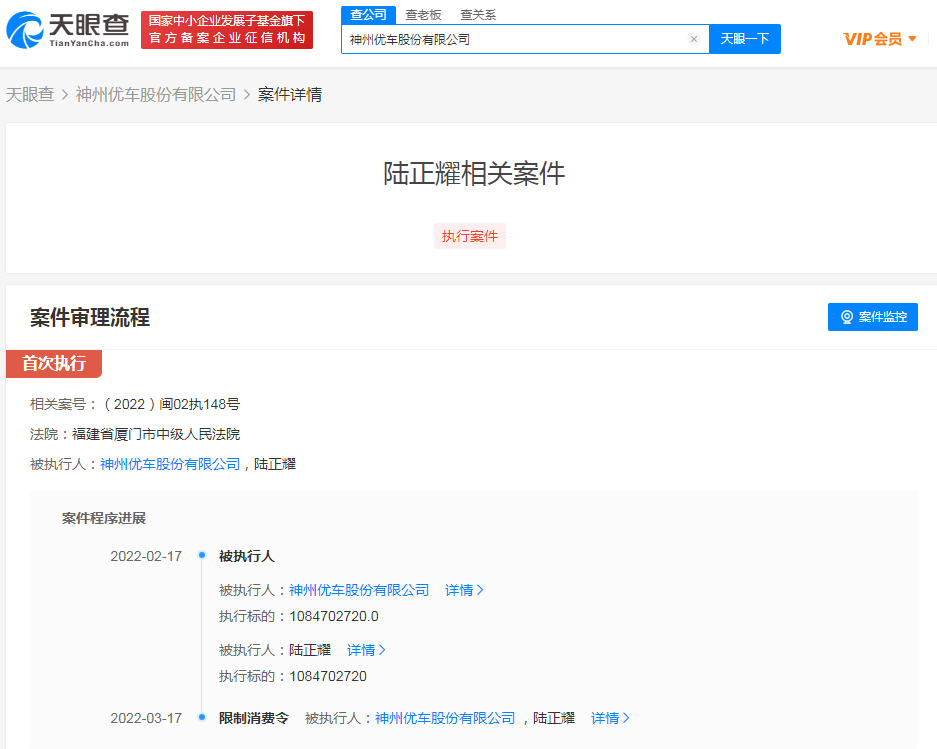Viewport: 937px width, 749px height.
Task: Go to 天眼查 home breadcrumb link
Action: pos(30,95)
